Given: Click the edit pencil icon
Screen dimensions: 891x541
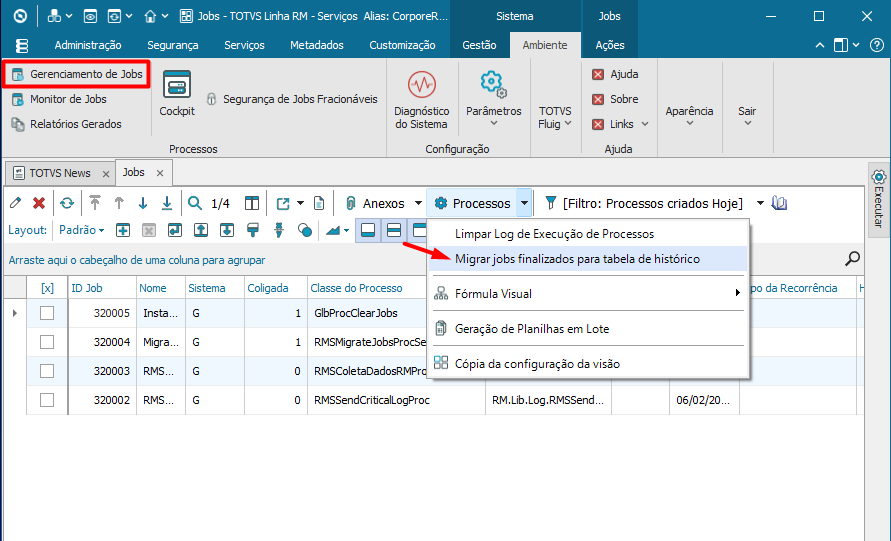Looking at the screenshot, I should [15, 203].
